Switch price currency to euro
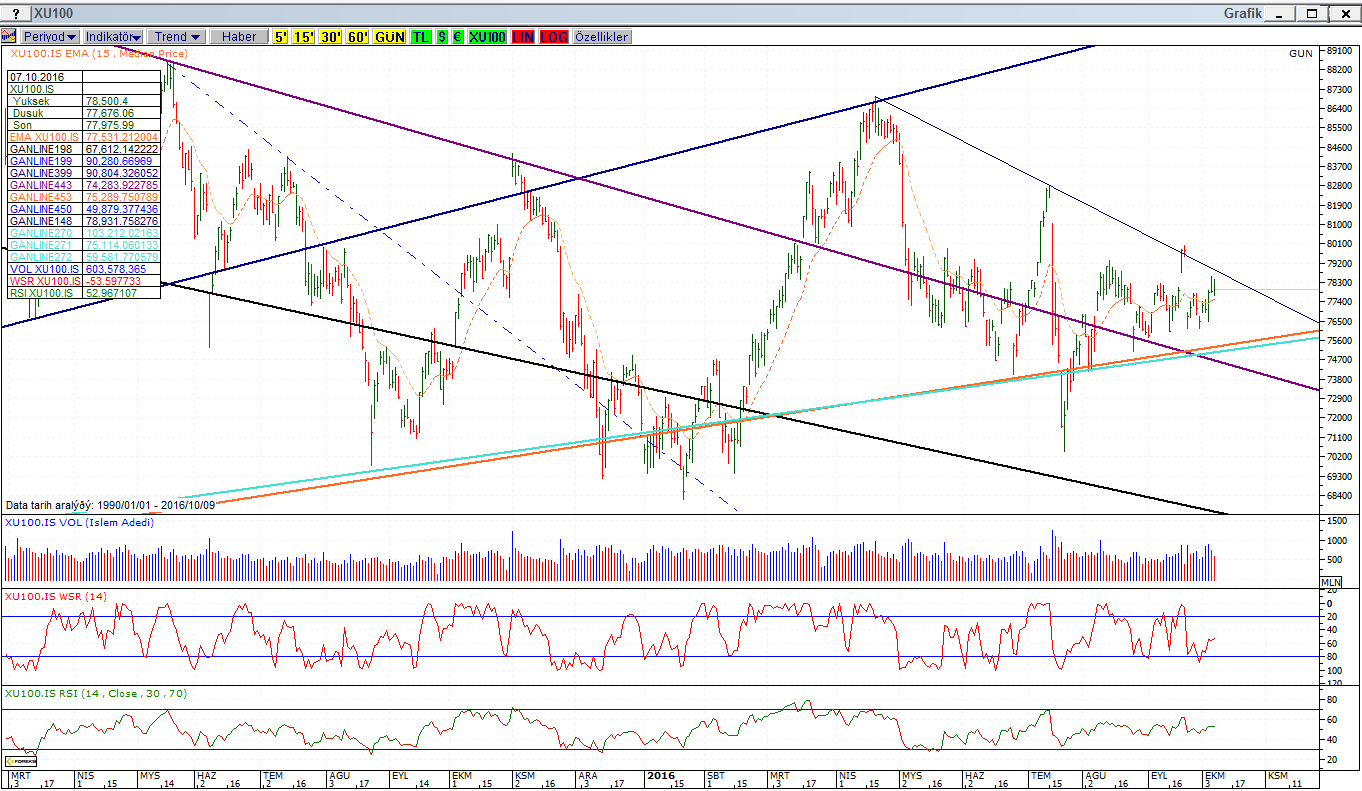 coord(457,37)
